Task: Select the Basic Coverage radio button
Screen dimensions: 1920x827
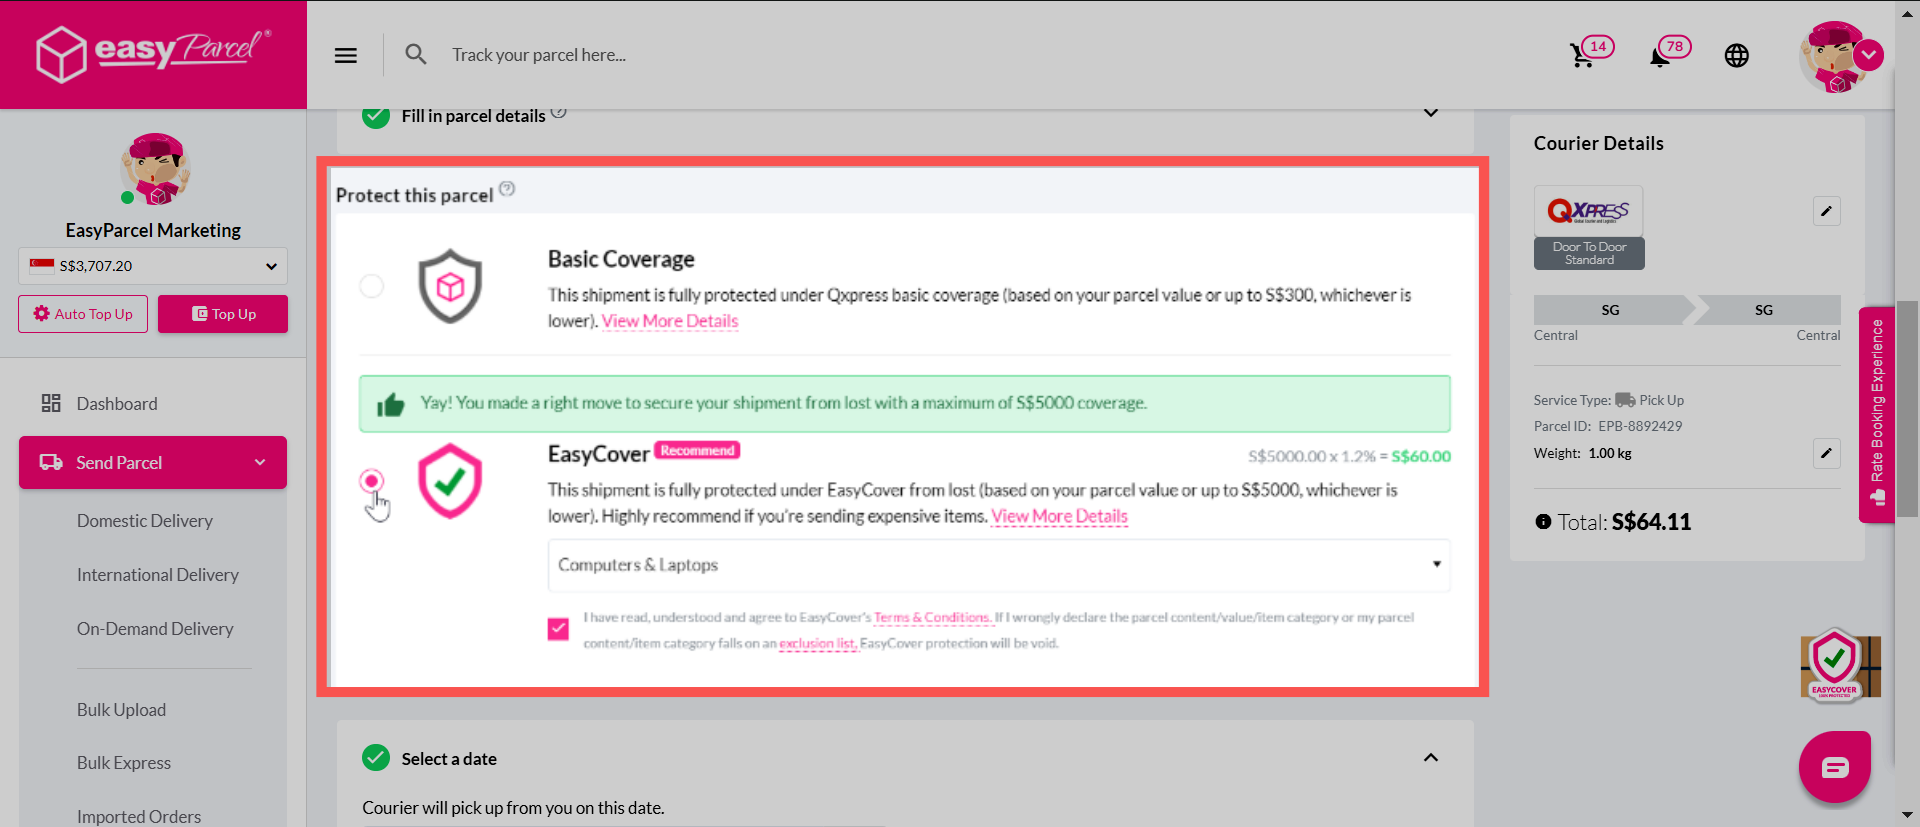Action: 371,286
